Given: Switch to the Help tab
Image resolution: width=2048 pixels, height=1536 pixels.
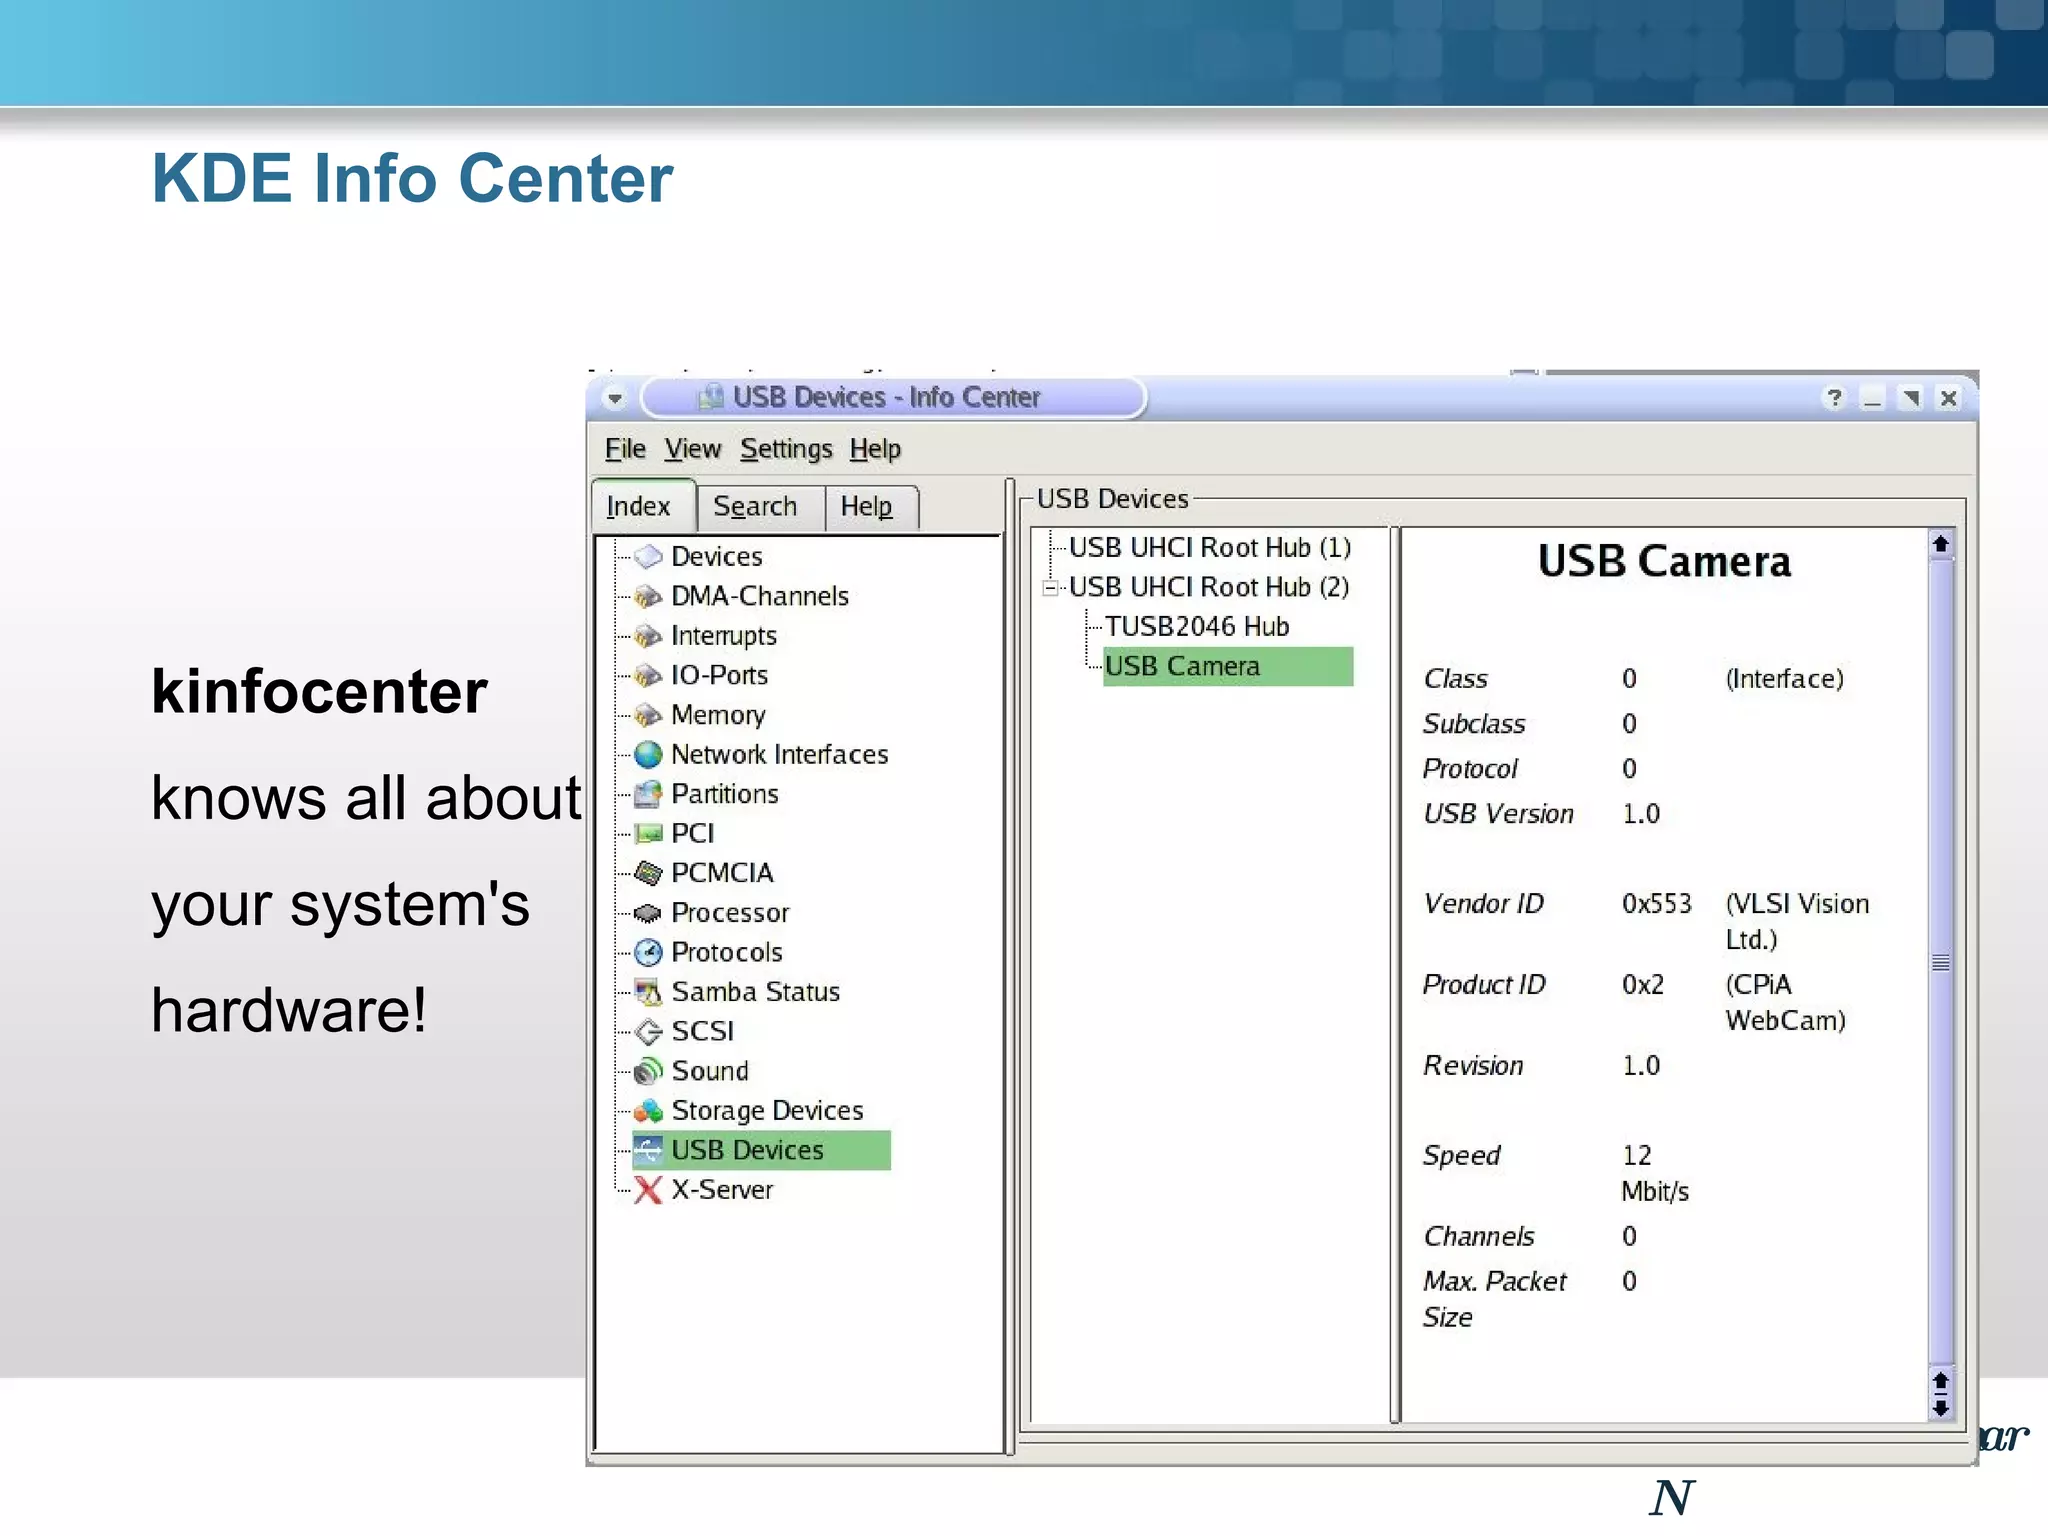Looking at the screenshot, I should point(871,507).
